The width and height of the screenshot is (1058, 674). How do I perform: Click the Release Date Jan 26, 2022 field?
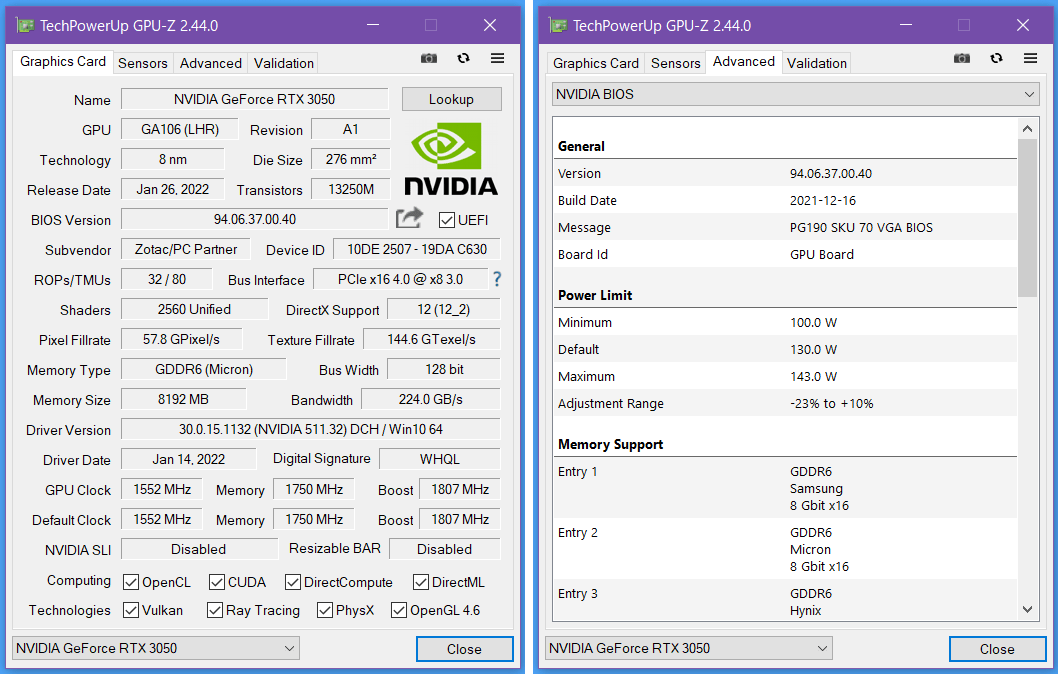click(173, 190)
